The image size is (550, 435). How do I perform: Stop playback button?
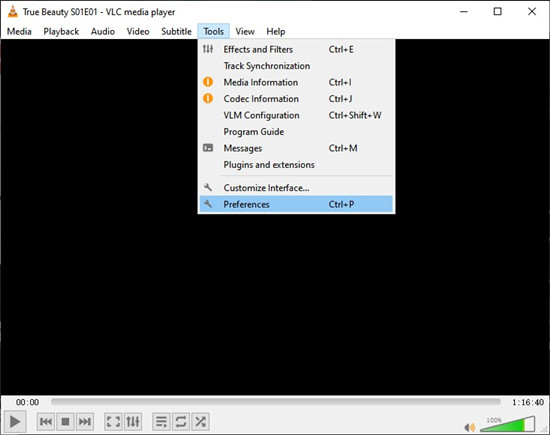pyautogui.click(x=65, y=421)
